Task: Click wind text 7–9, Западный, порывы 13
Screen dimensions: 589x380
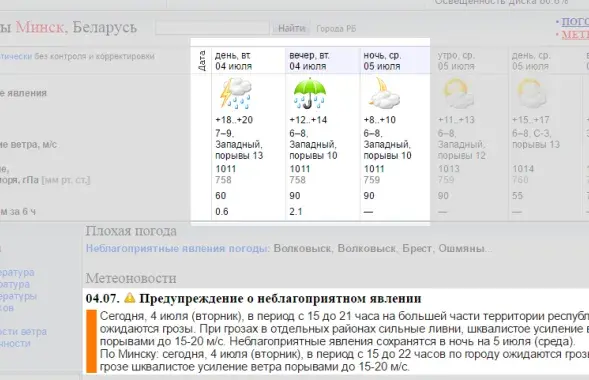Action: [239, 145]
